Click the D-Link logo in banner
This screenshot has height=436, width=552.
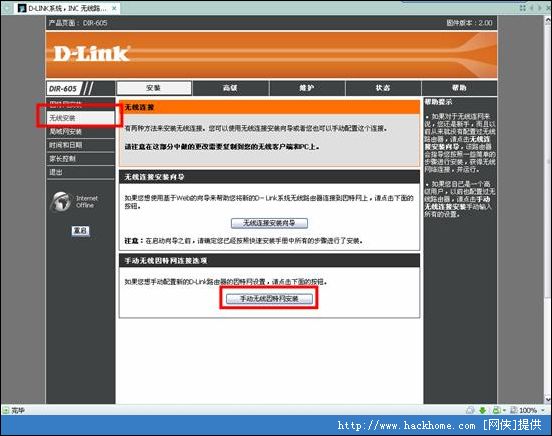pyautogui.click(x=92, y=54)
